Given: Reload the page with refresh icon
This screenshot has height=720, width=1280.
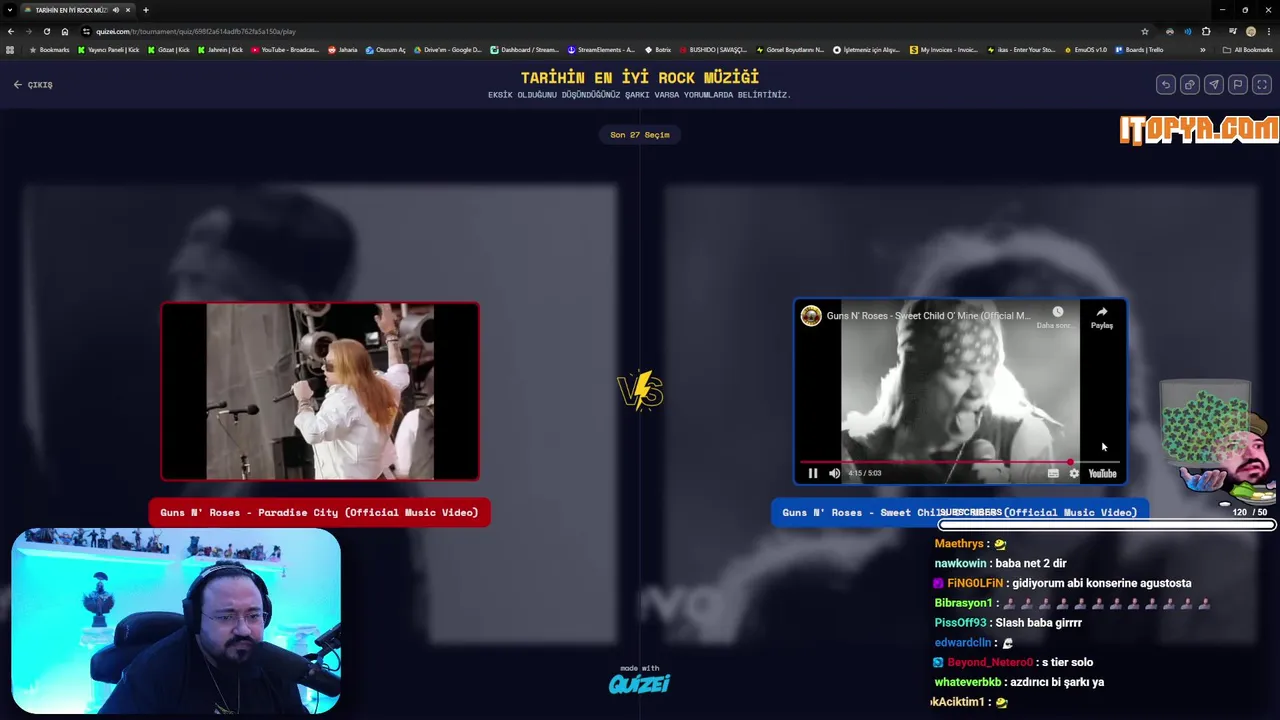Looking at the screenshot, I should [46, 31].
